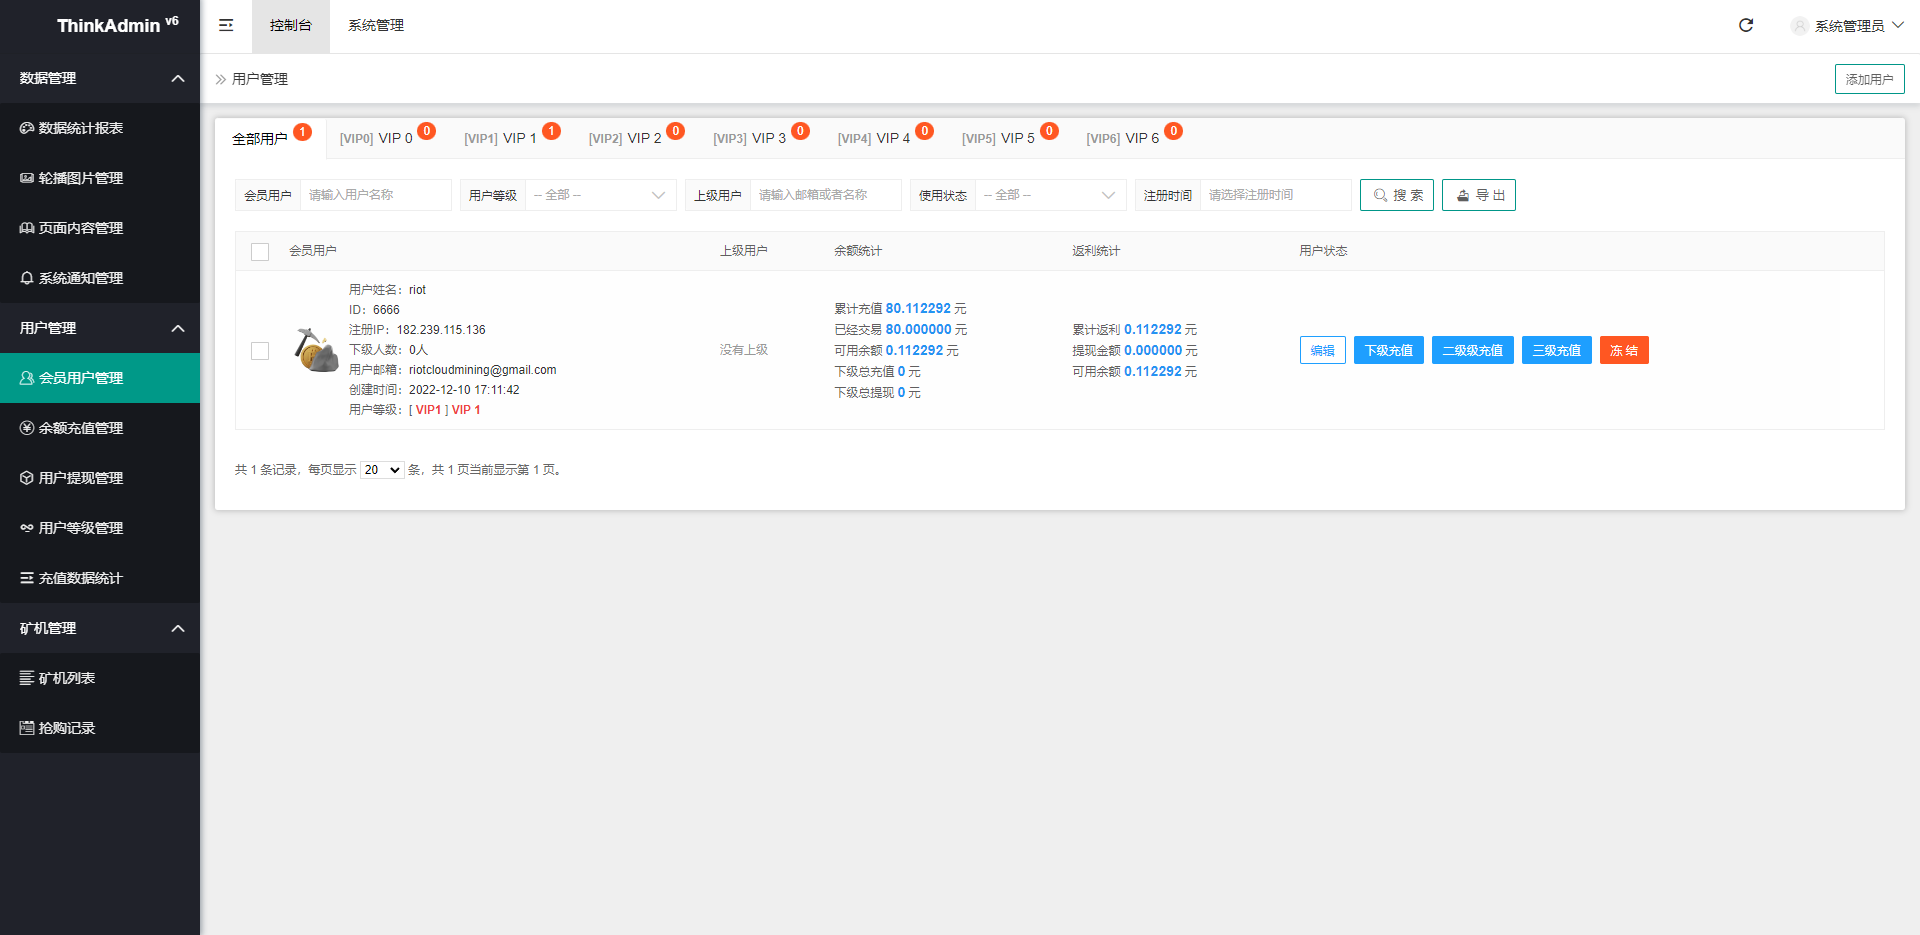Click the sidebar collapse hamburger icon
This screenshot has height=935, width=1920.
click(x=226, y=25)
